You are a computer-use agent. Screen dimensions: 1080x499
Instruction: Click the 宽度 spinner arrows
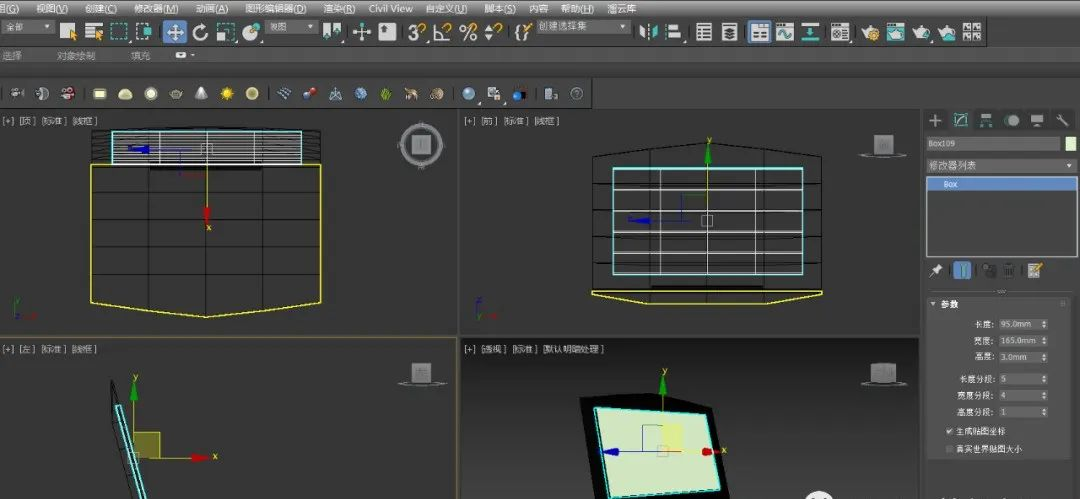coord(1044,340)
